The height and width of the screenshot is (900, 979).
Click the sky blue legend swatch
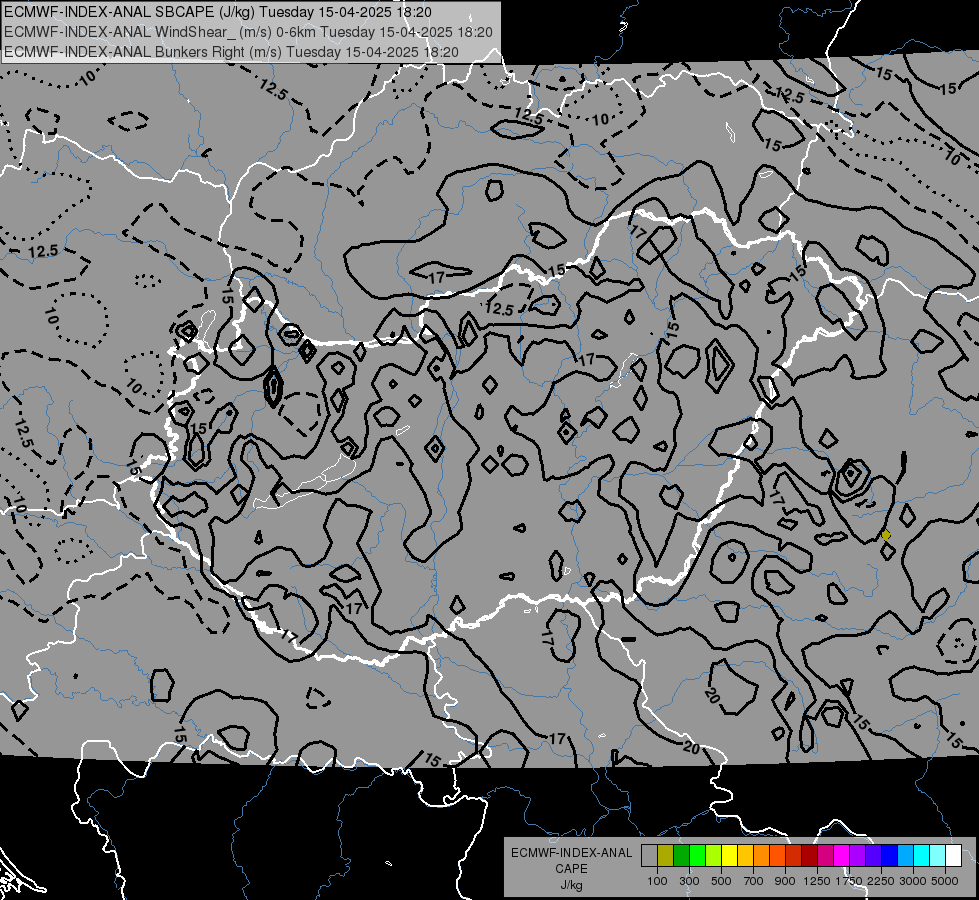[x=906, y=855]
